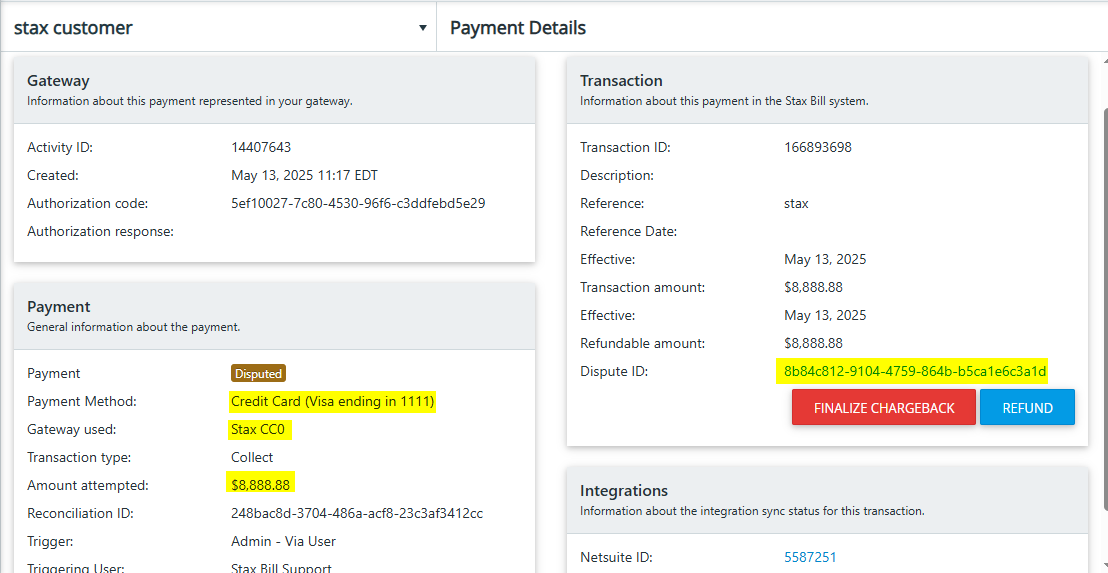Click Triggering User value Stax Bill Support
The width and height of the screenshot is (1108, 573).
pos(281,567)
